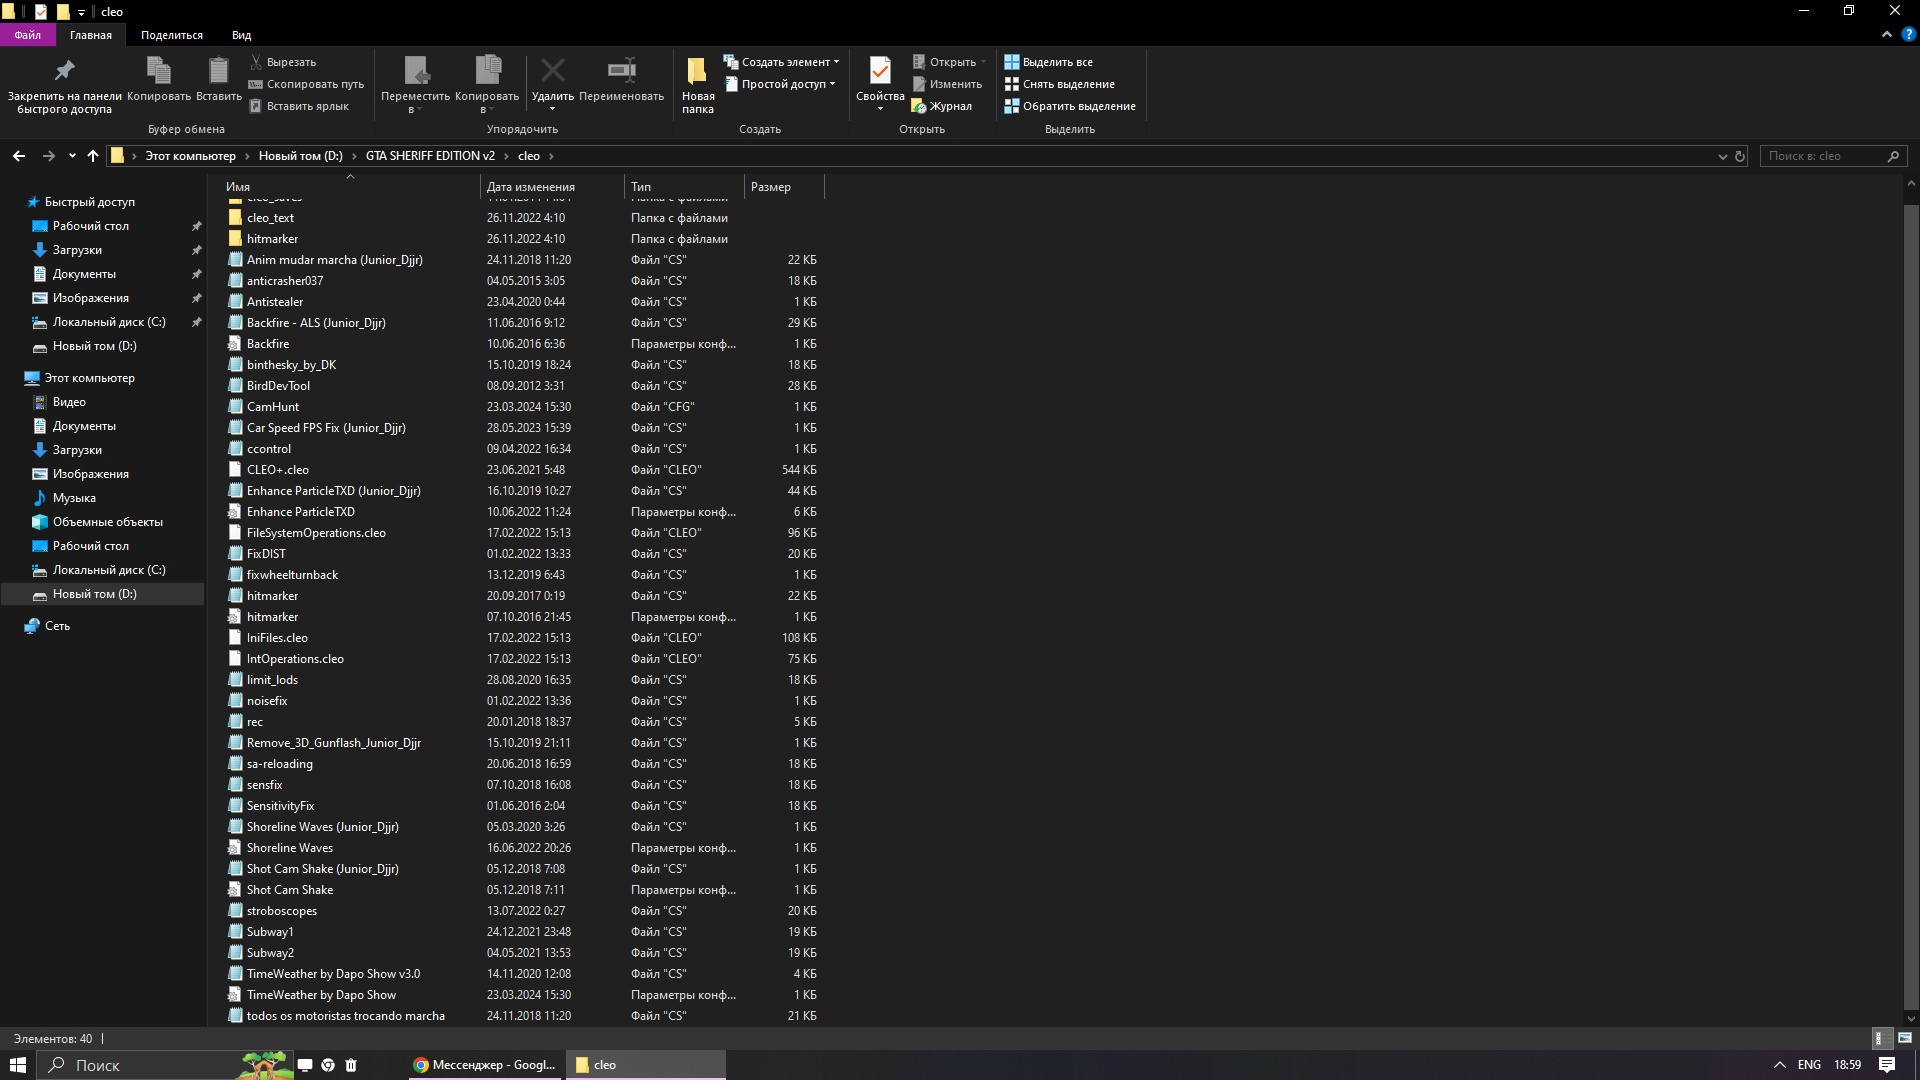Click Clear selection (Снять выделение)
The image size is (1920, 1080).
1060,84
